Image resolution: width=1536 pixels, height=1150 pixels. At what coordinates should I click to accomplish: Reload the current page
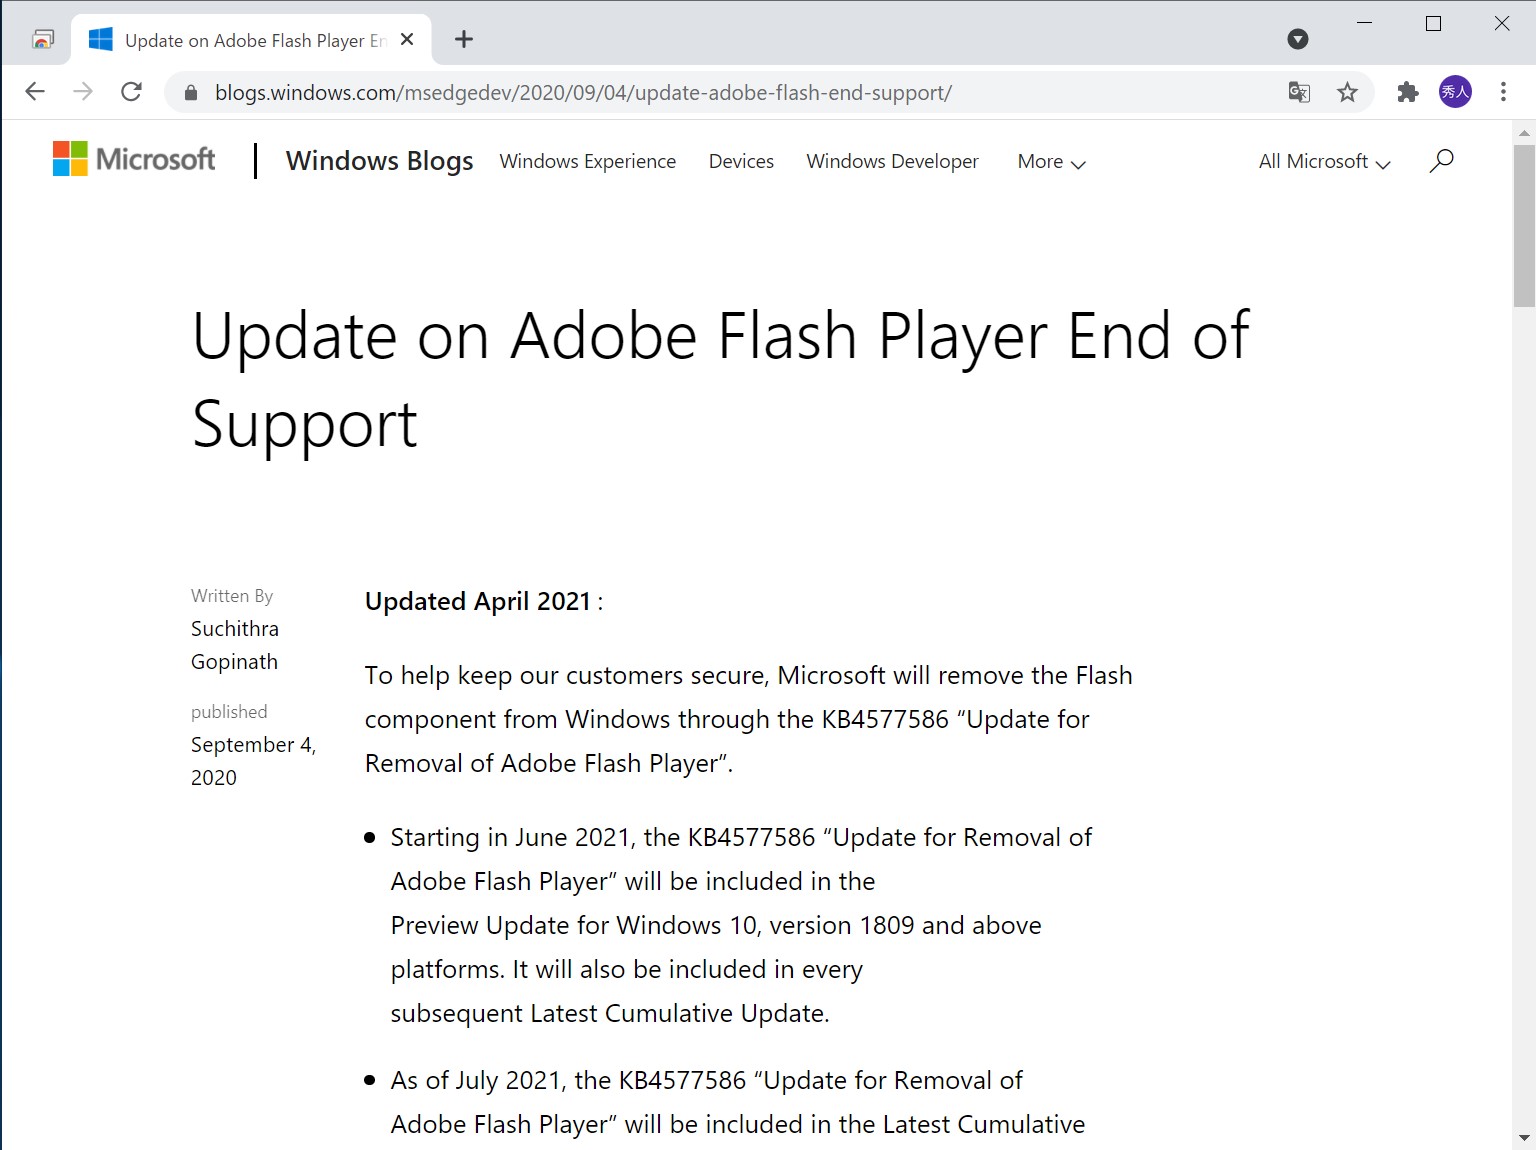tap(131, 92)
